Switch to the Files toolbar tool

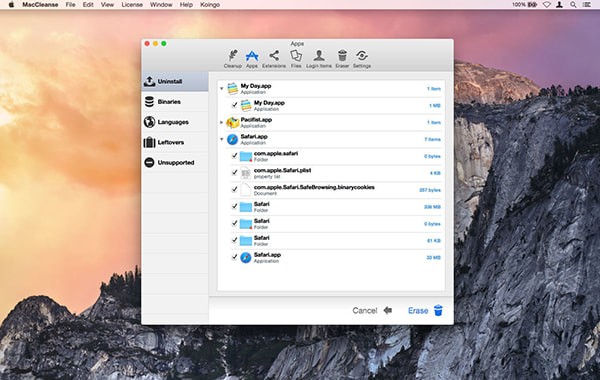click(296, 59)
